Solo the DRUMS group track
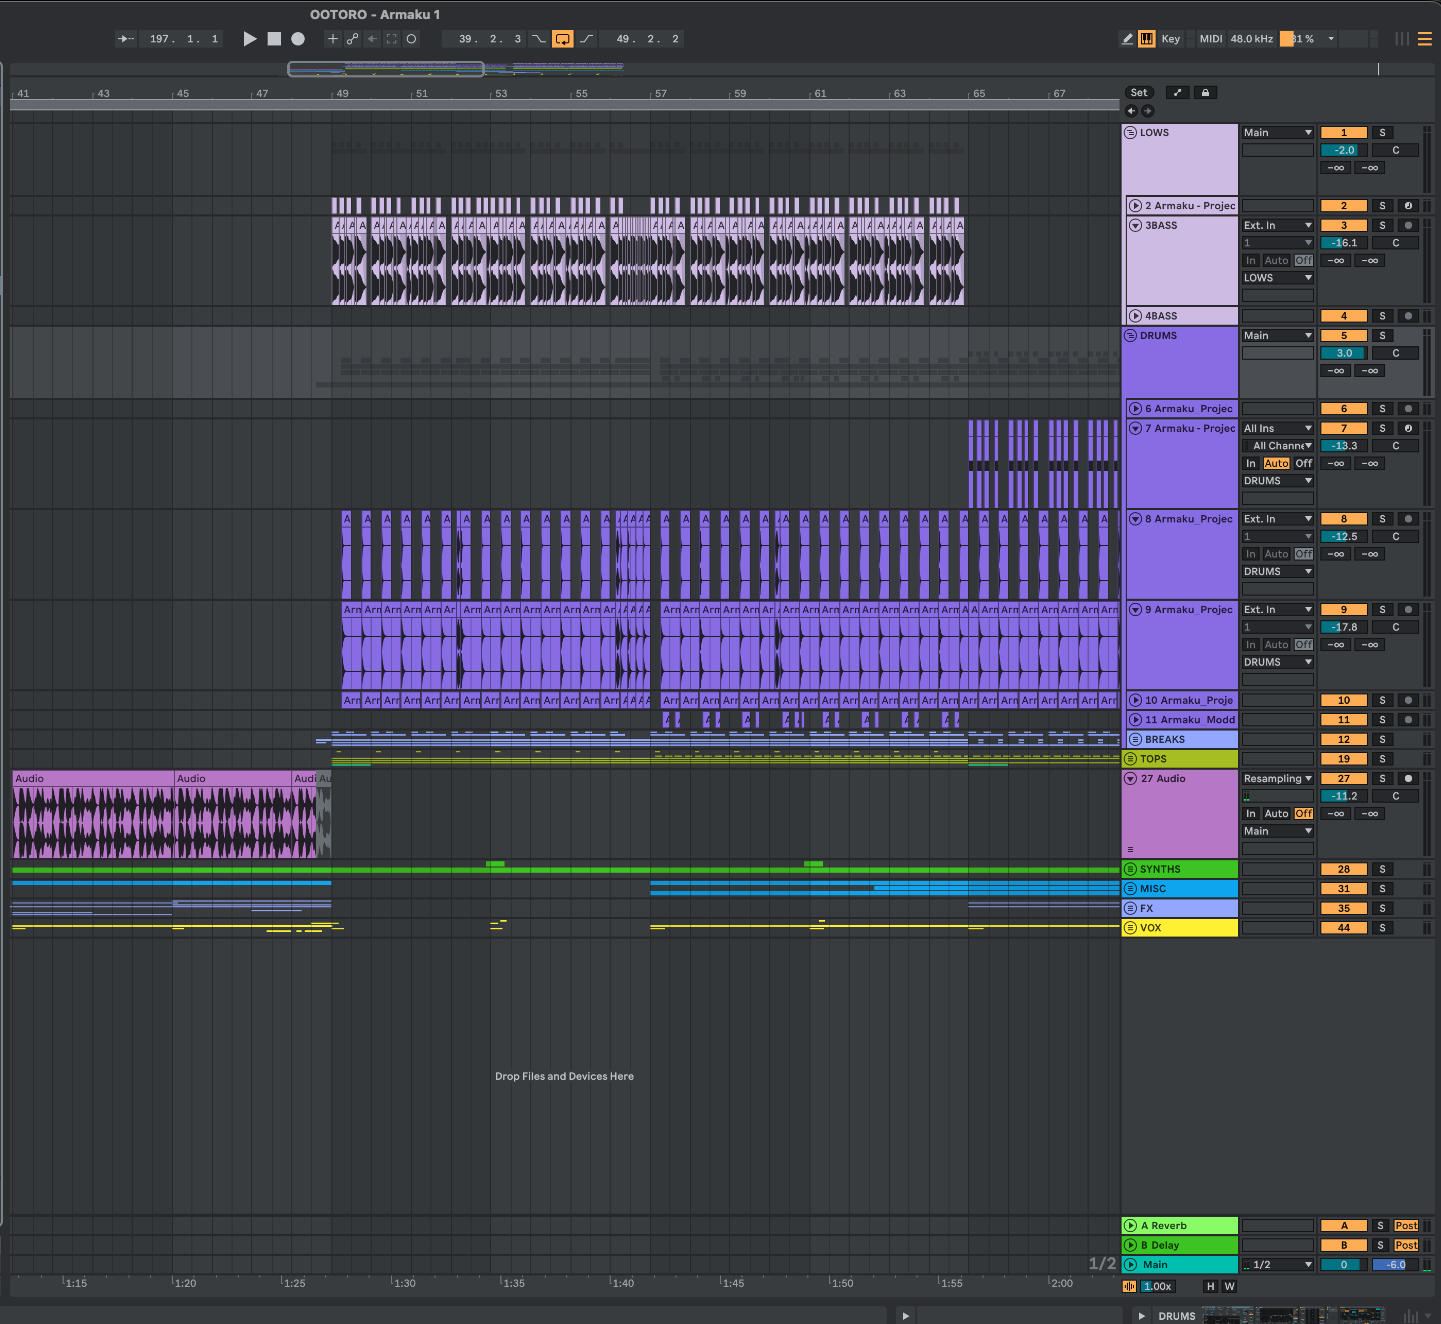 [1382, 336]
